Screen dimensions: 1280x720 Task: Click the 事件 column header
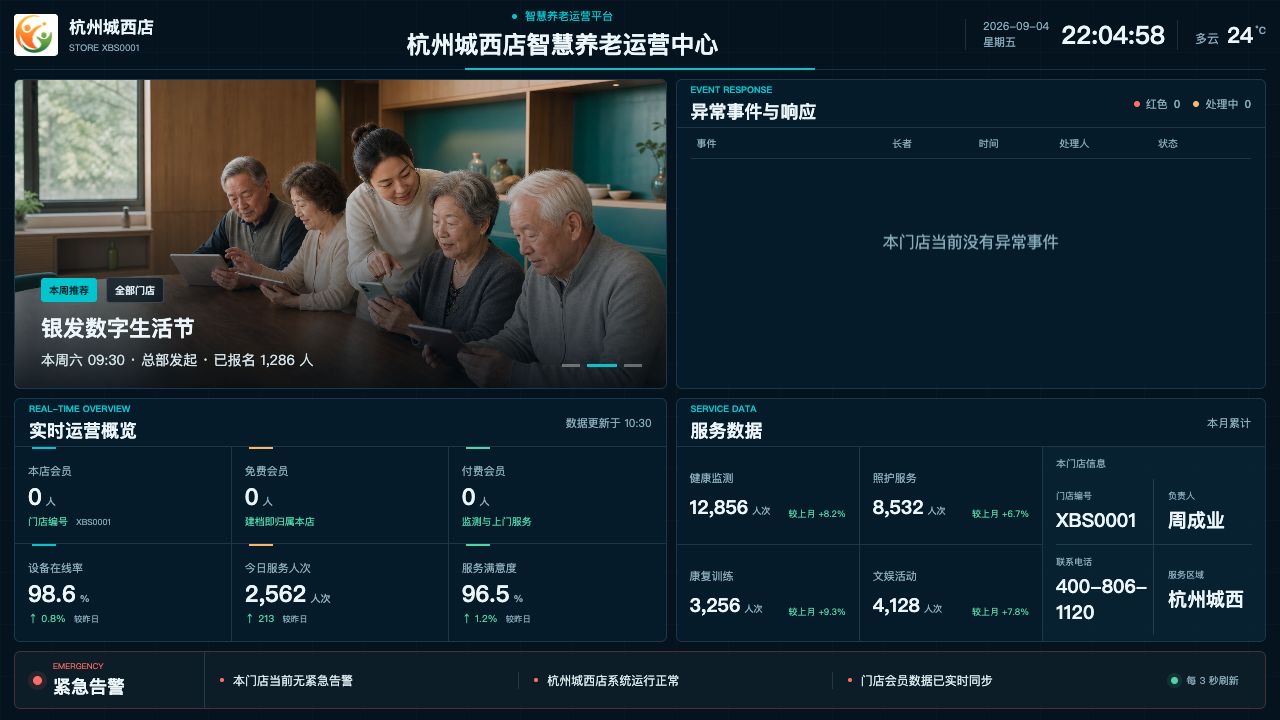point(706,144)
